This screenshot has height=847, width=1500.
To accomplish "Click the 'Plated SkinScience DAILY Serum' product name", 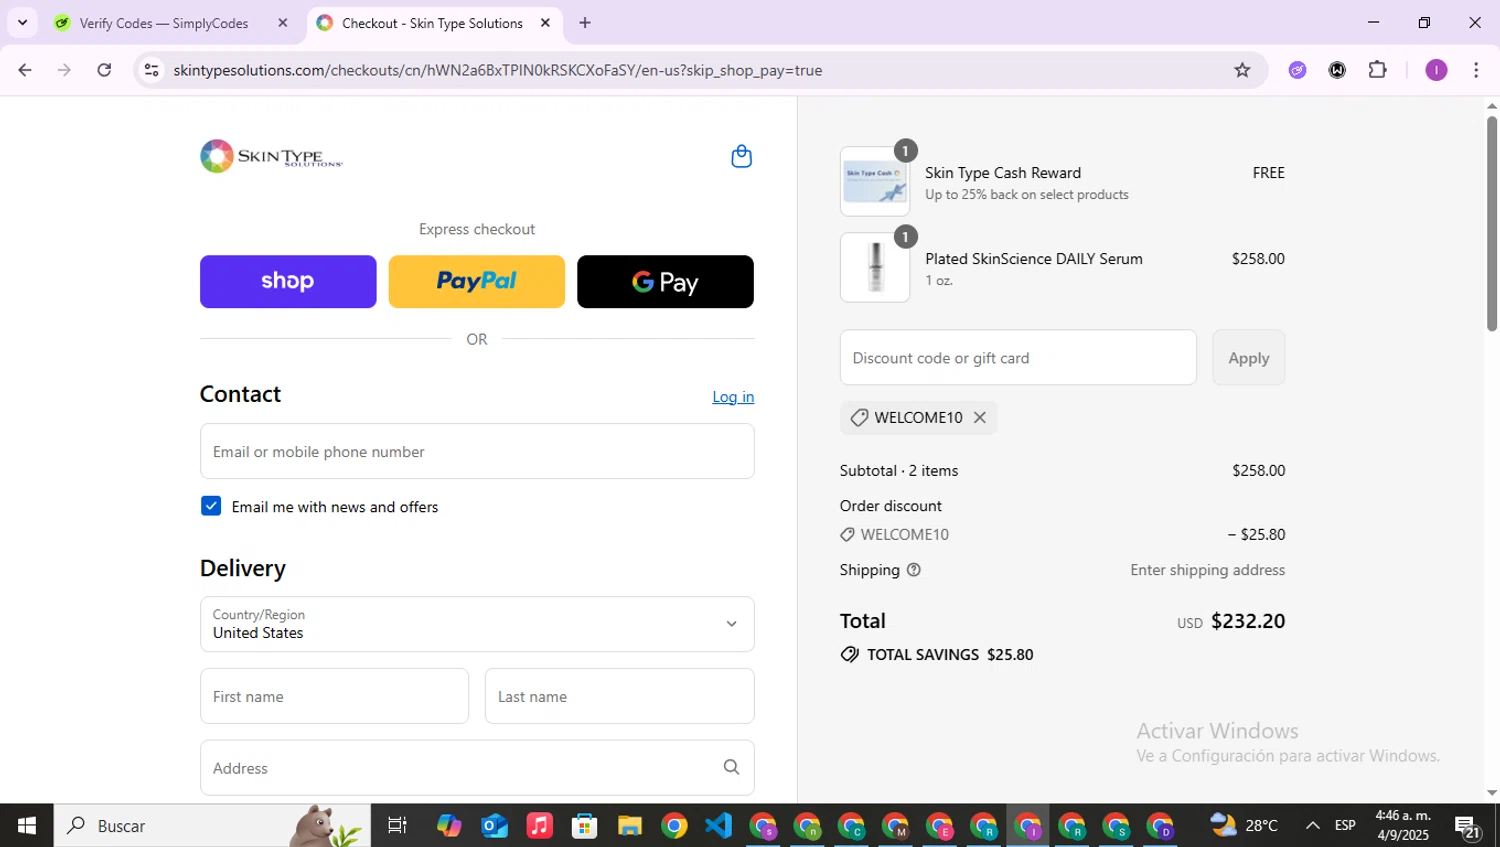I will click(x=1034, y=258).
